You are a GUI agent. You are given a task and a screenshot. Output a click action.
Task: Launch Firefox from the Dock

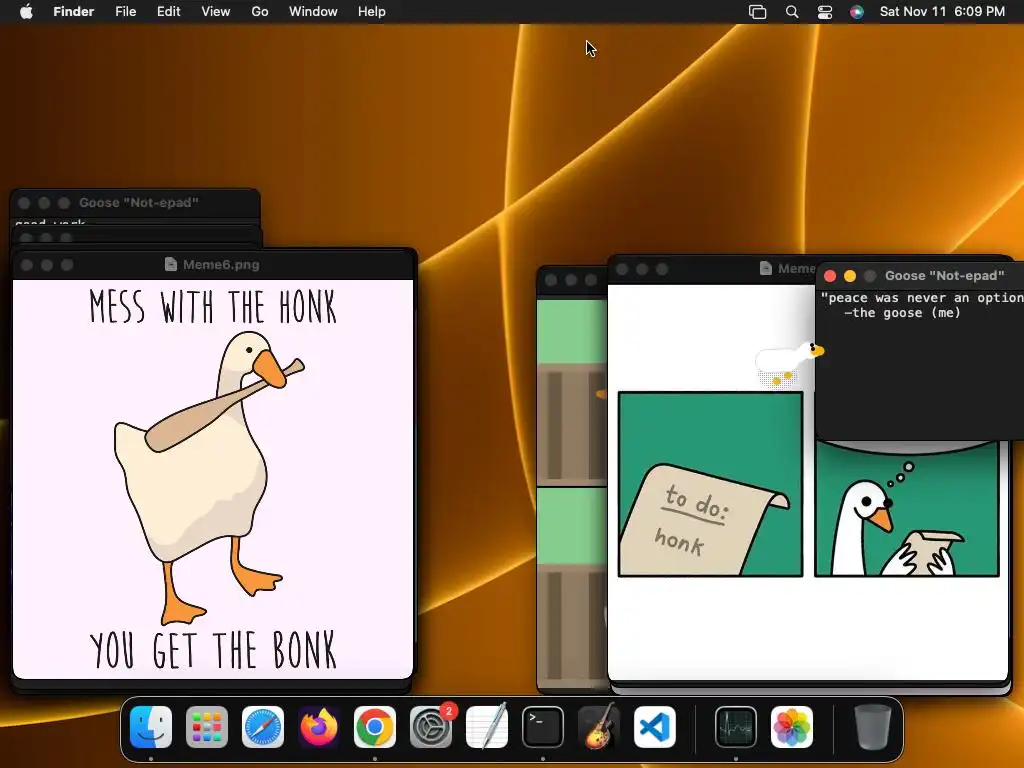319,727
